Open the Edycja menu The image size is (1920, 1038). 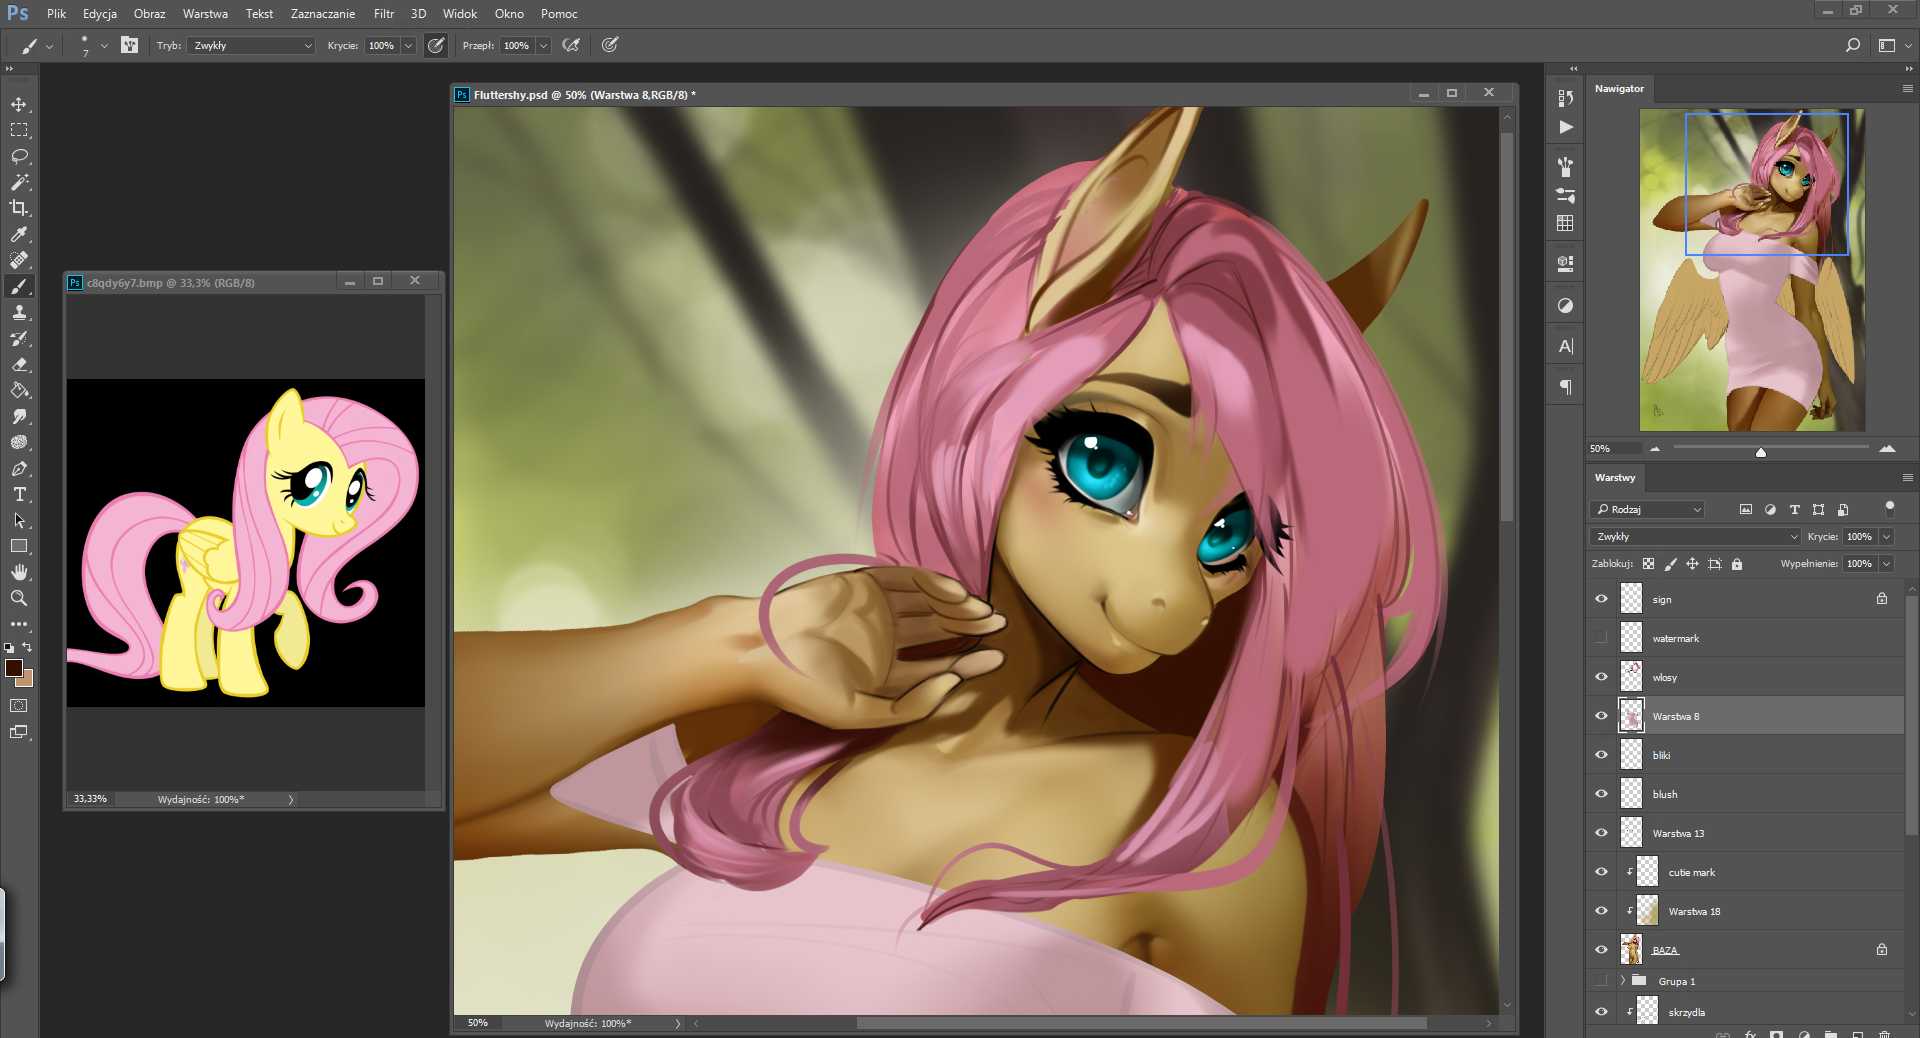point(100,14)
